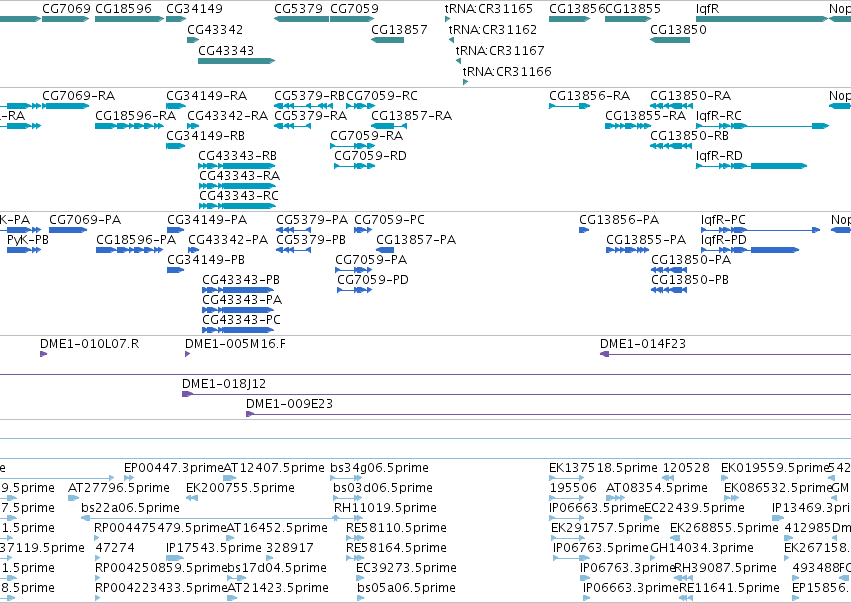This screenshot has width=851, height=603.
Task: Click the CG13850 gene label
Action: pos(678,29)
